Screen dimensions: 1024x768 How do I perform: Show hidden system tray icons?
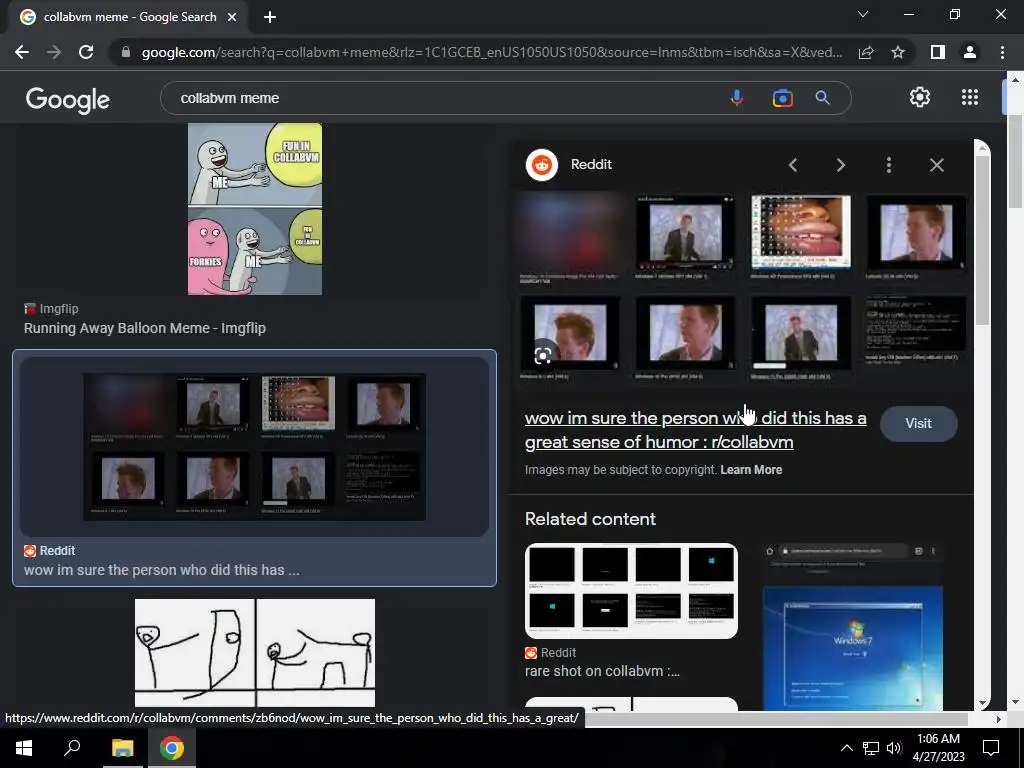[846, 748]
